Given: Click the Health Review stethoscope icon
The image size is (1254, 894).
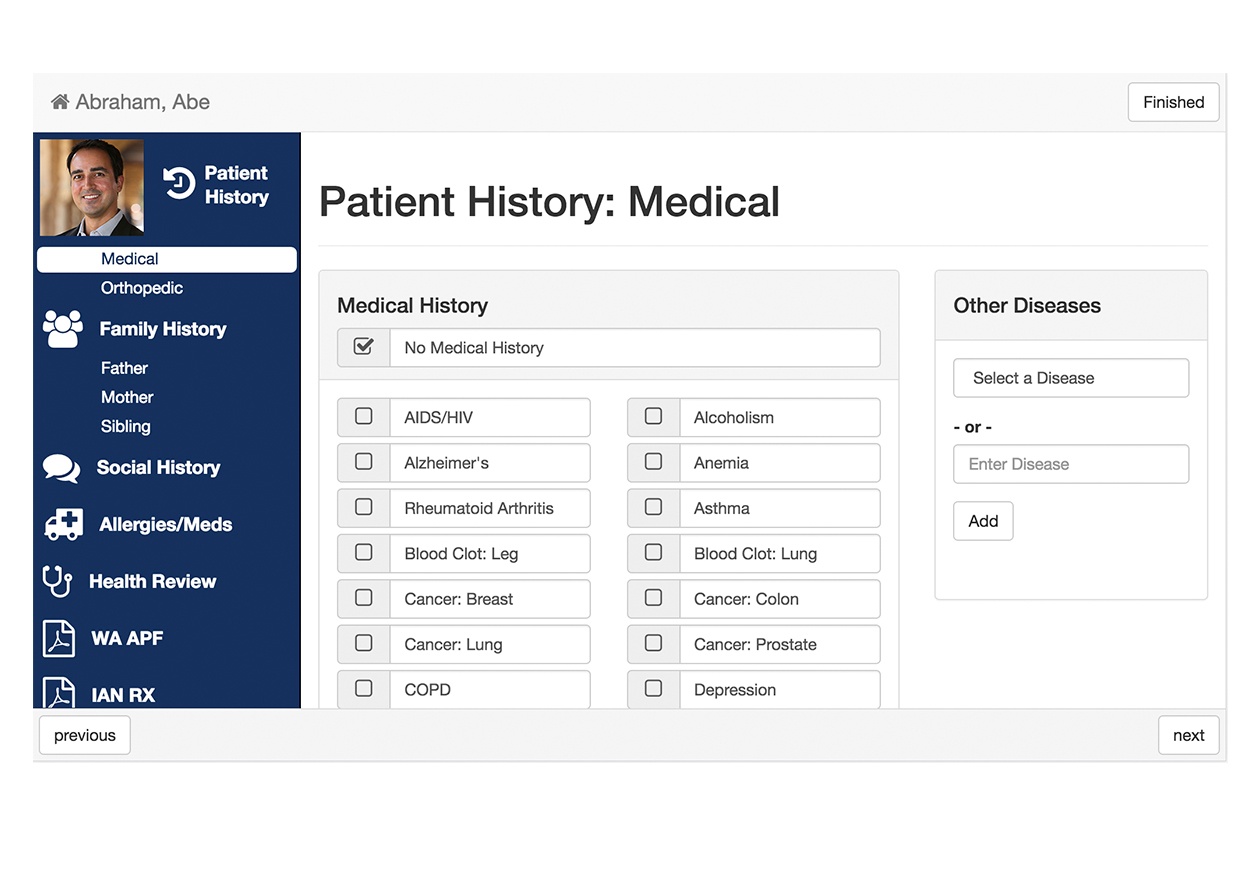Looking at the screenshot, I should coord(57,581).
